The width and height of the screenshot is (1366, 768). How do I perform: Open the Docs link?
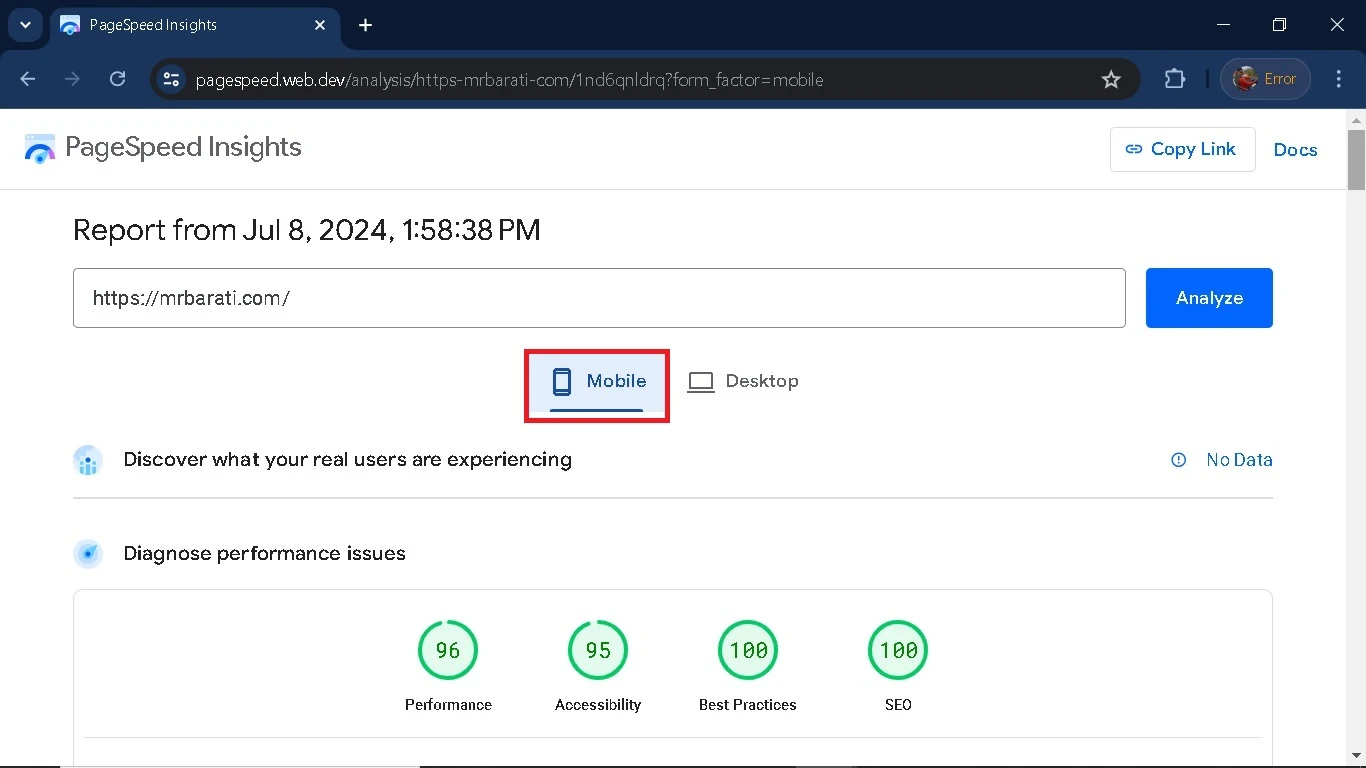tap(1295, 150)
